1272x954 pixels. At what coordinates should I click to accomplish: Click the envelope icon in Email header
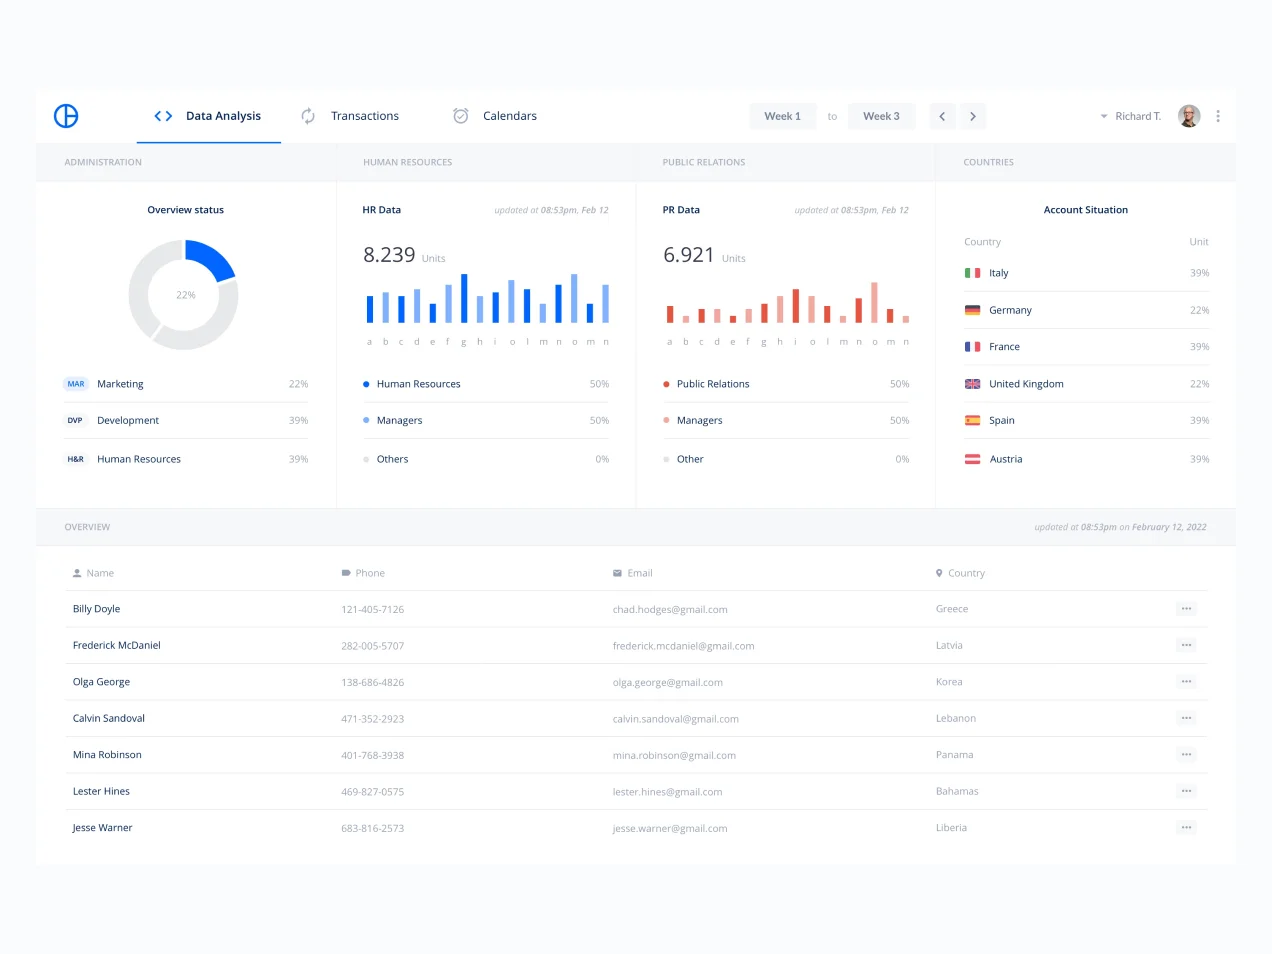tap(617, 573)
